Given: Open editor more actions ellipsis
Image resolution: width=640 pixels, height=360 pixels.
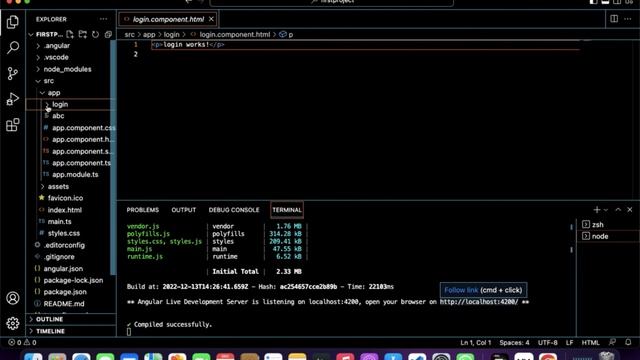Looking at the screenshot, I should click(628, 19).
